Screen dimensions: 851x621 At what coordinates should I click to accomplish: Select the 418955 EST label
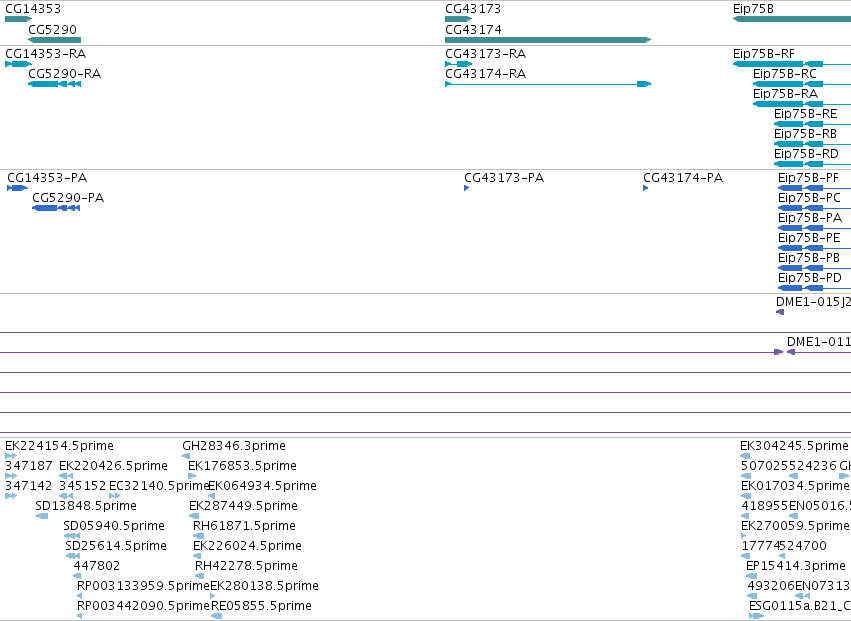[765, 506]
